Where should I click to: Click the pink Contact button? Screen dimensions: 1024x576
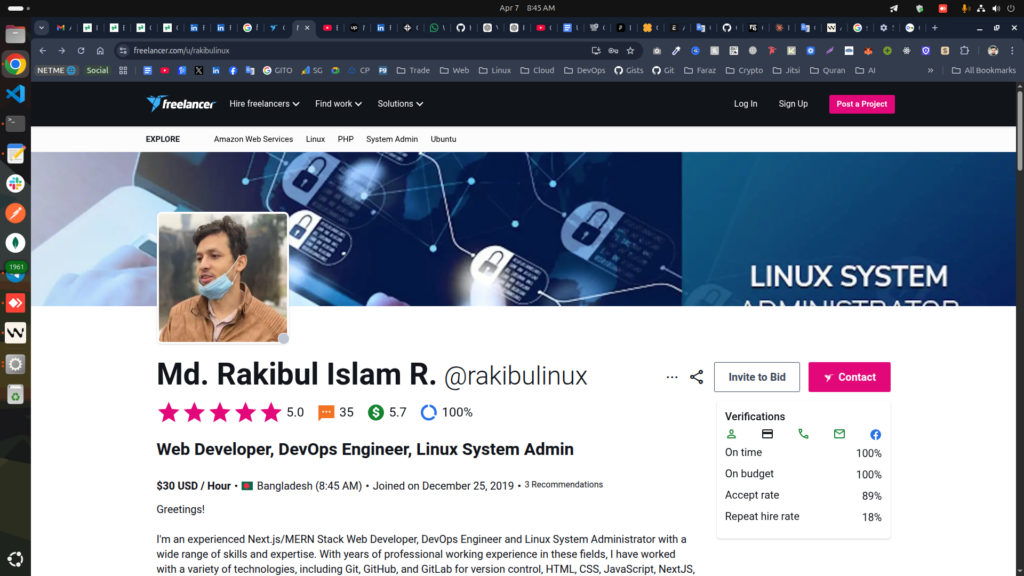[849, 377]
